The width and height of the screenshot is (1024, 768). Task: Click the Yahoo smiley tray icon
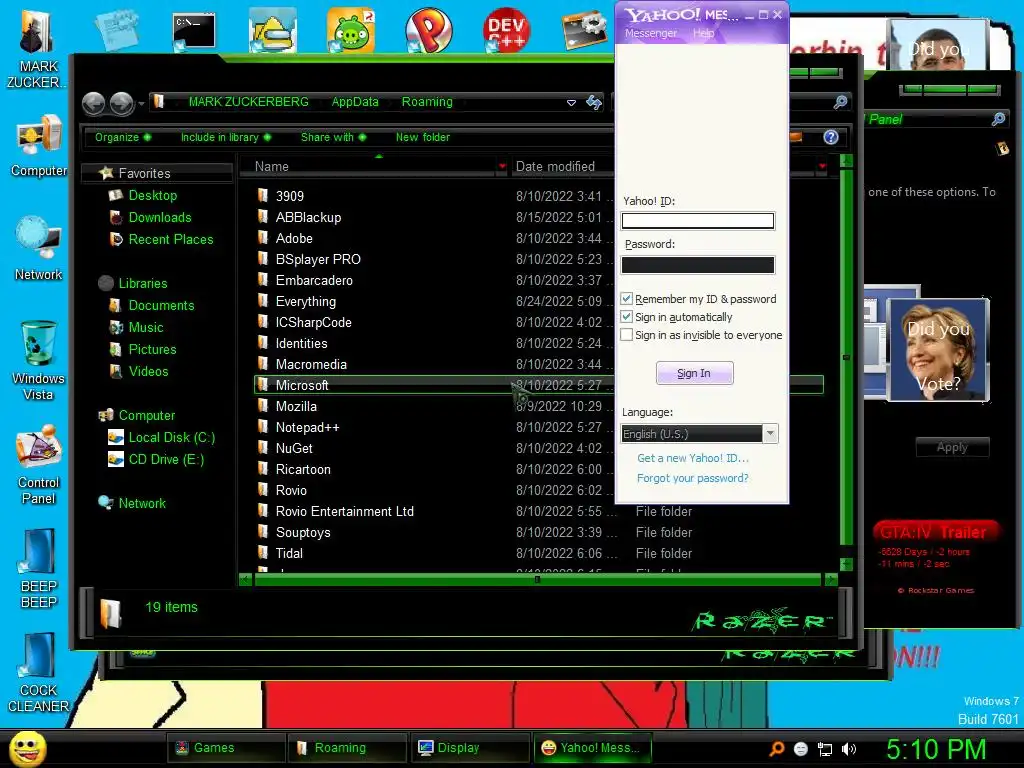pos(801,749)
